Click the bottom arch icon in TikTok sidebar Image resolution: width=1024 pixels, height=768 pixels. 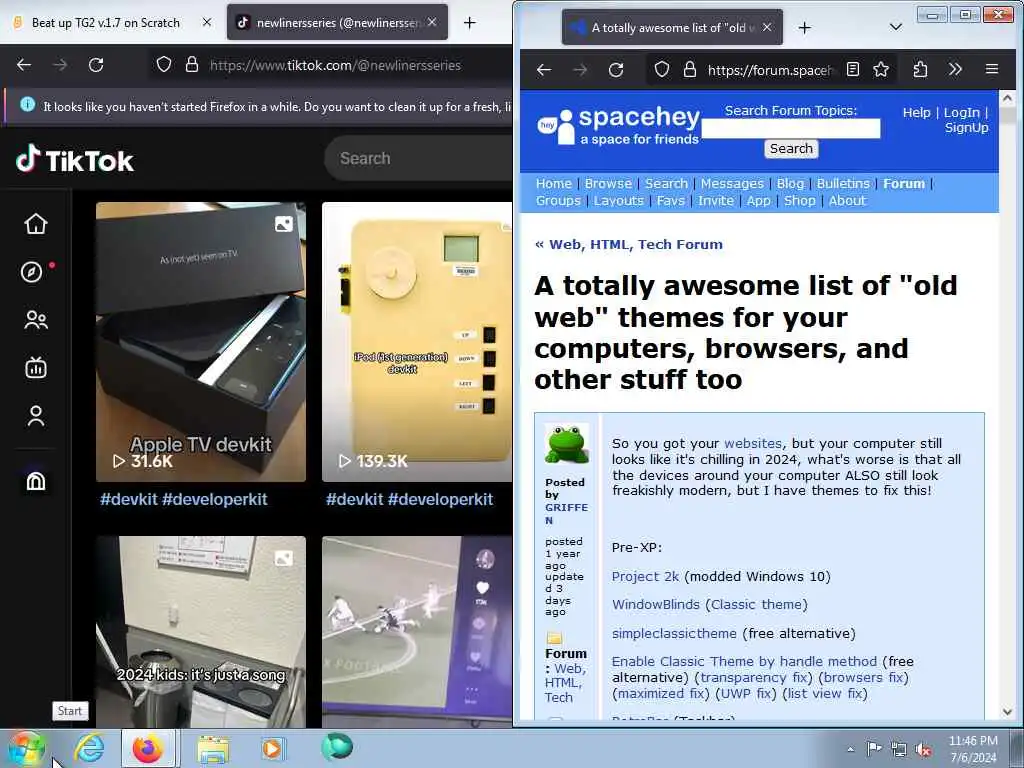point(36,481)
